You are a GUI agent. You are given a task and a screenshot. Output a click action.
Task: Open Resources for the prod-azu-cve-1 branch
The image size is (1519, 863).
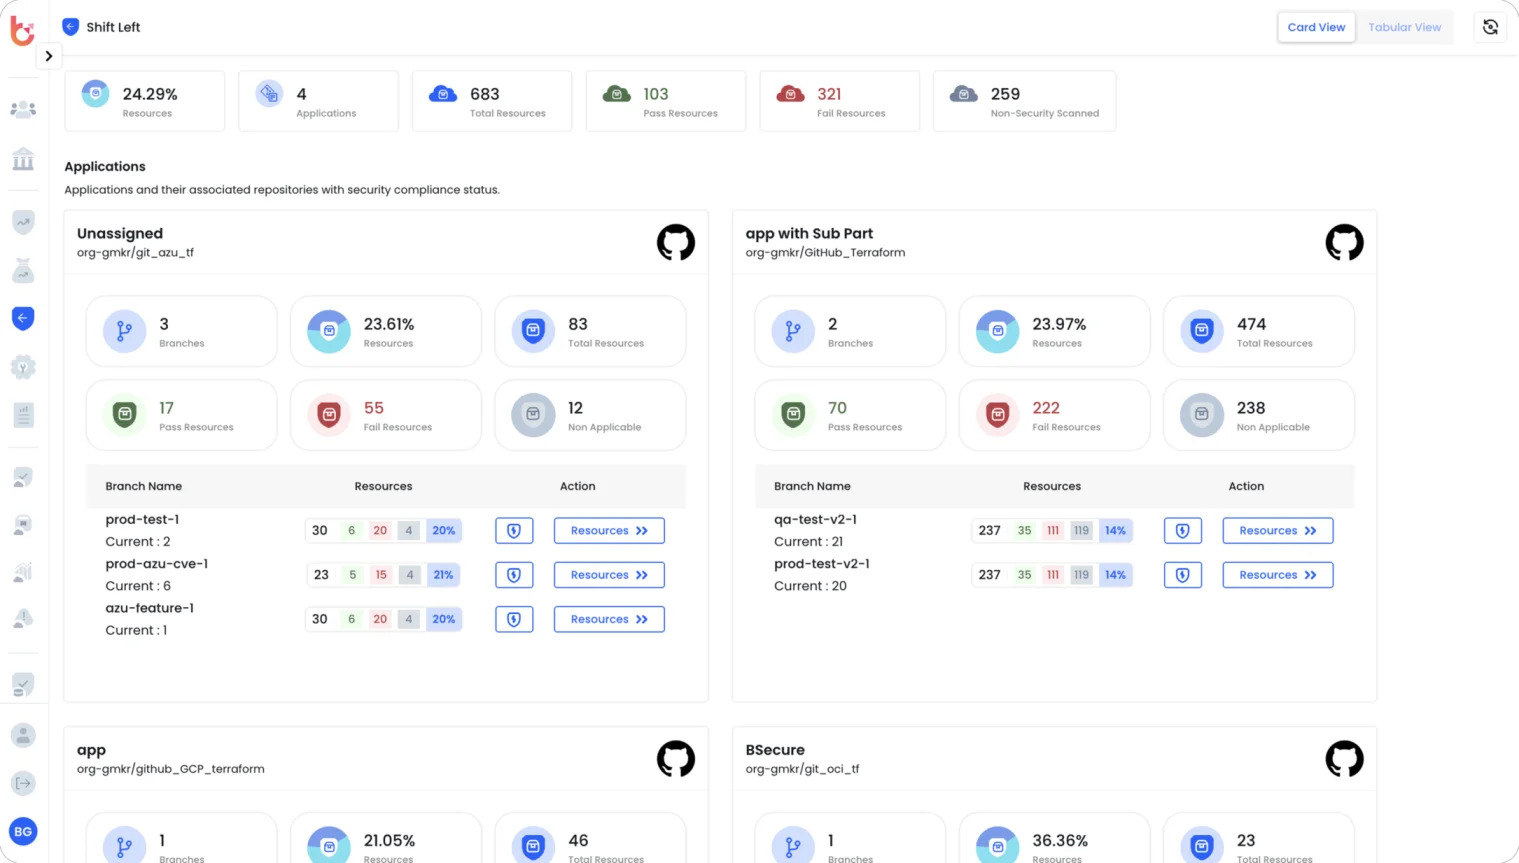point(608,574)
